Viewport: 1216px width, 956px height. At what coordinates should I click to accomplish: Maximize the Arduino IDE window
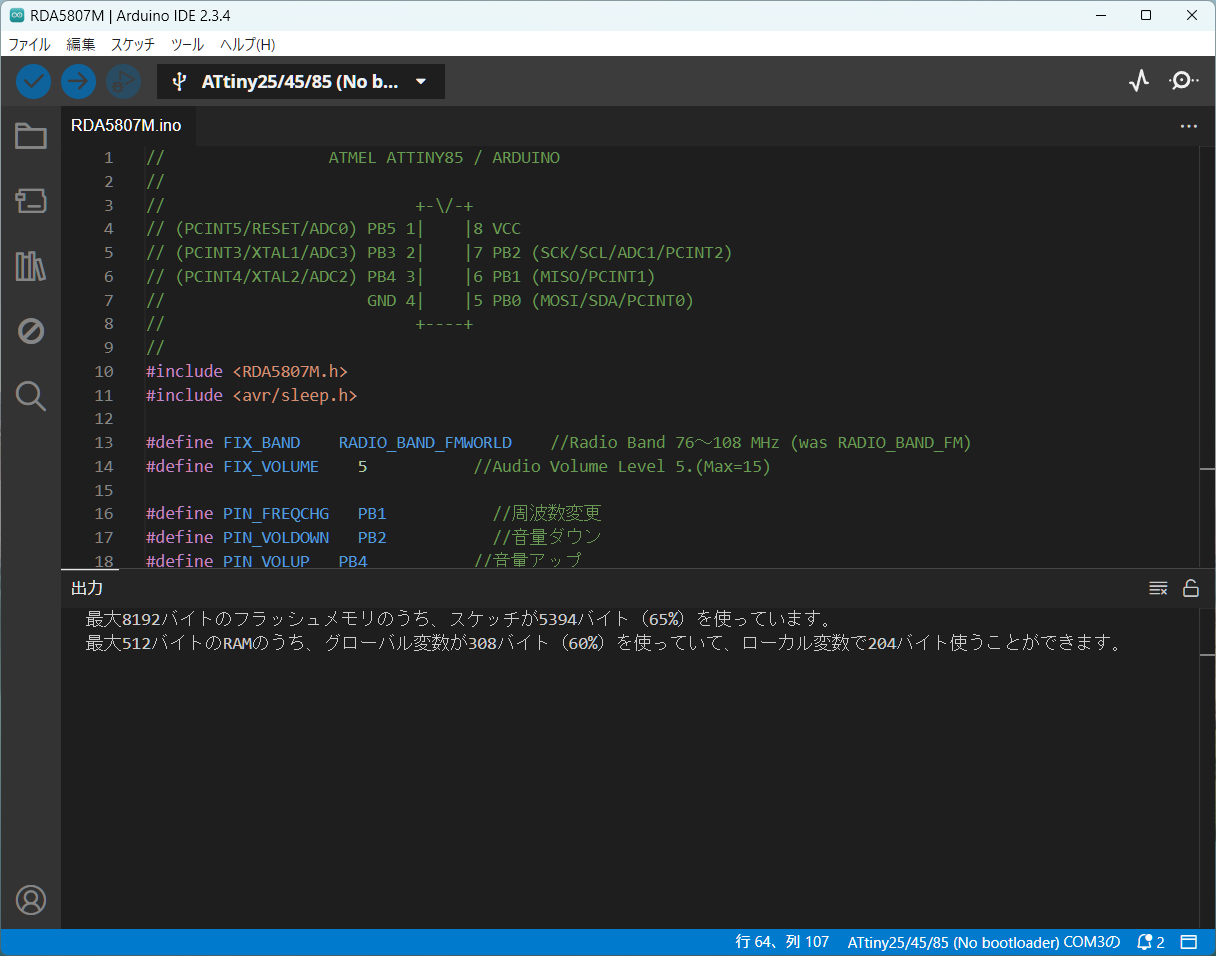1146,15
